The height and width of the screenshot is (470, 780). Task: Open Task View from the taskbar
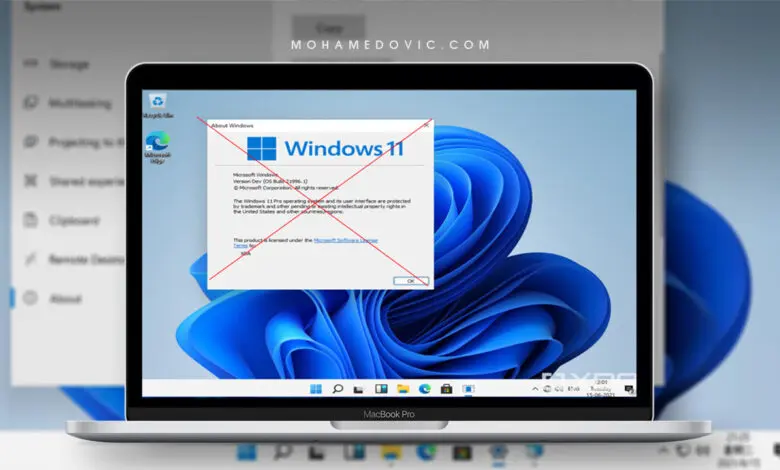click(359, 388)
